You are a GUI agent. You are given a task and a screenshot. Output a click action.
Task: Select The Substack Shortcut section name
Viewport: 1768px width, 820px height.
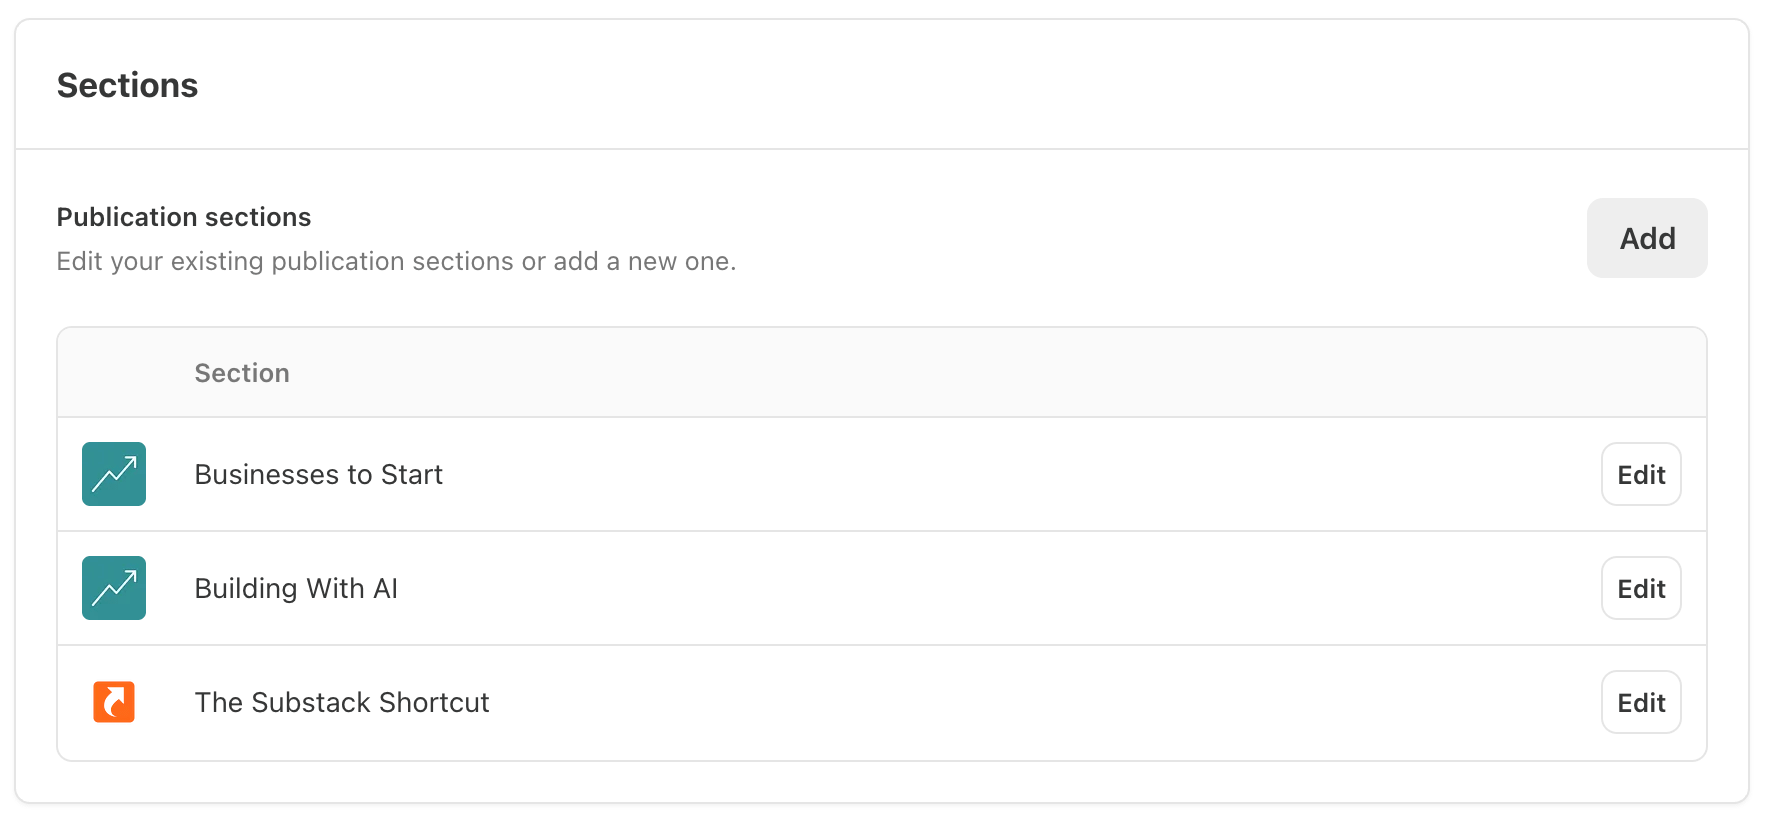[342, 702]
